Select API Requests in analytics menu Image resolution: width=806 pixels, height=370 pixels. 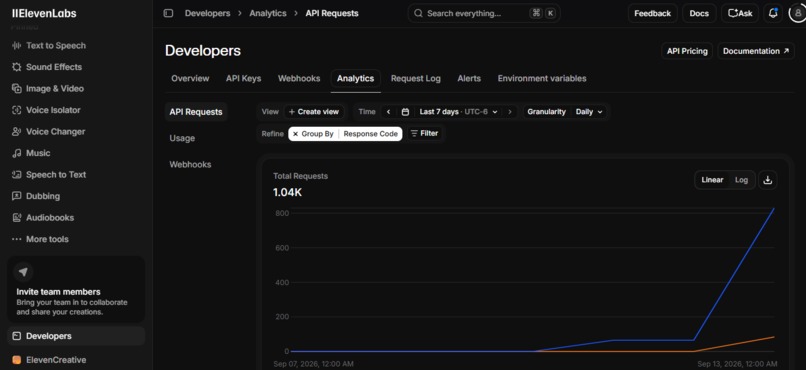pos(196,112)
